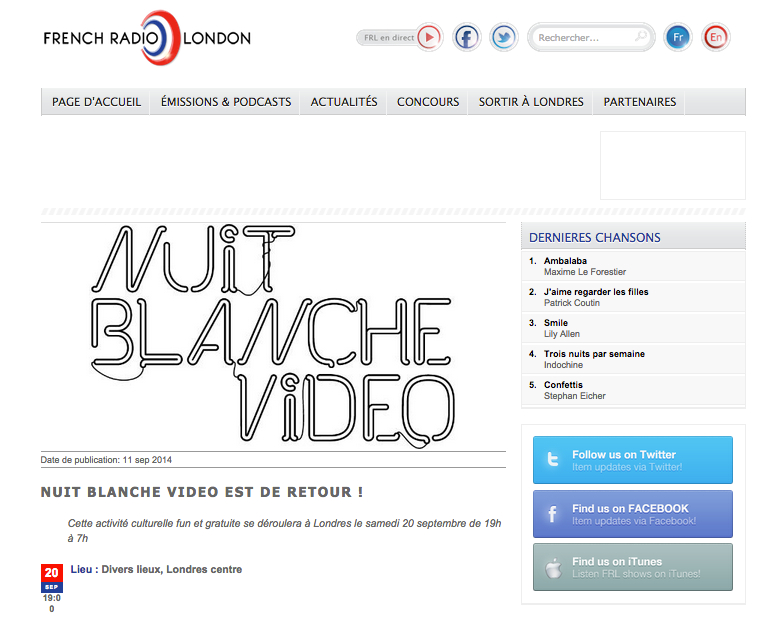Image resolution: width=760 pixels, height=618 pixels.
Task: Click Lieu : Divers lieux, Londres centre
Action: 156,570
